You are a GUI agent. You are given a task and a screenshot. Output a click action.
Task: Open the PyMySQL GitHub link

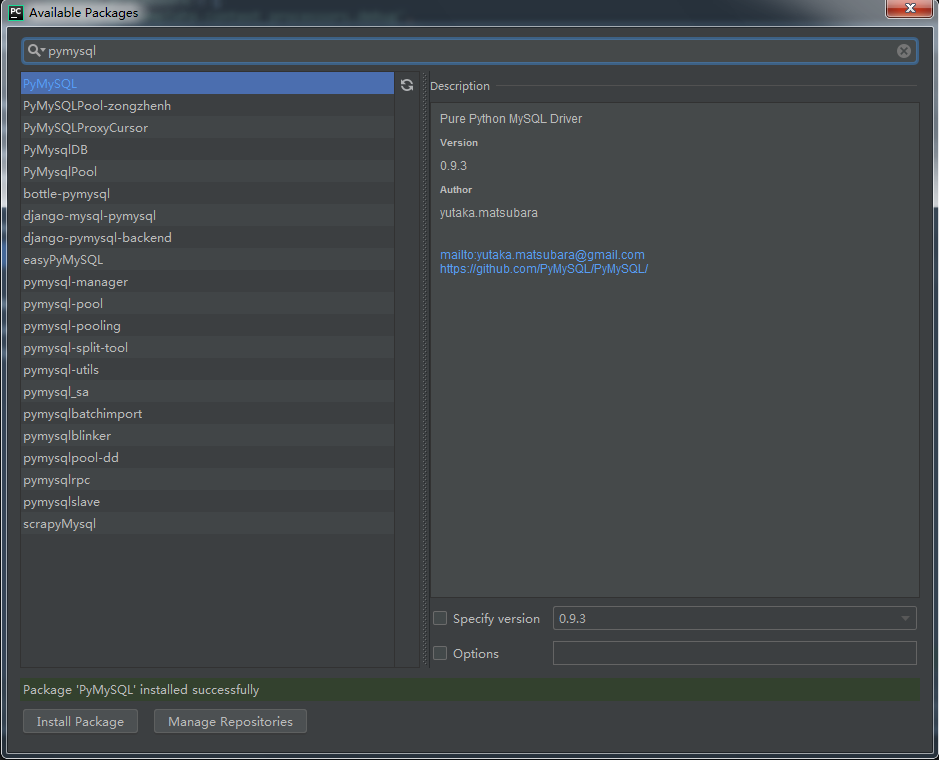click(544, 269)
